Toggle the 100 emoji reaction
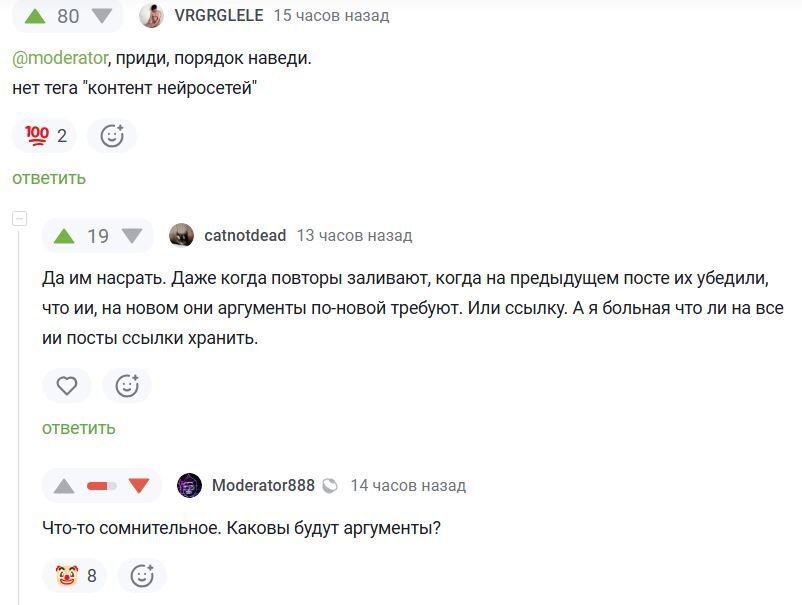 pos(45,136)
